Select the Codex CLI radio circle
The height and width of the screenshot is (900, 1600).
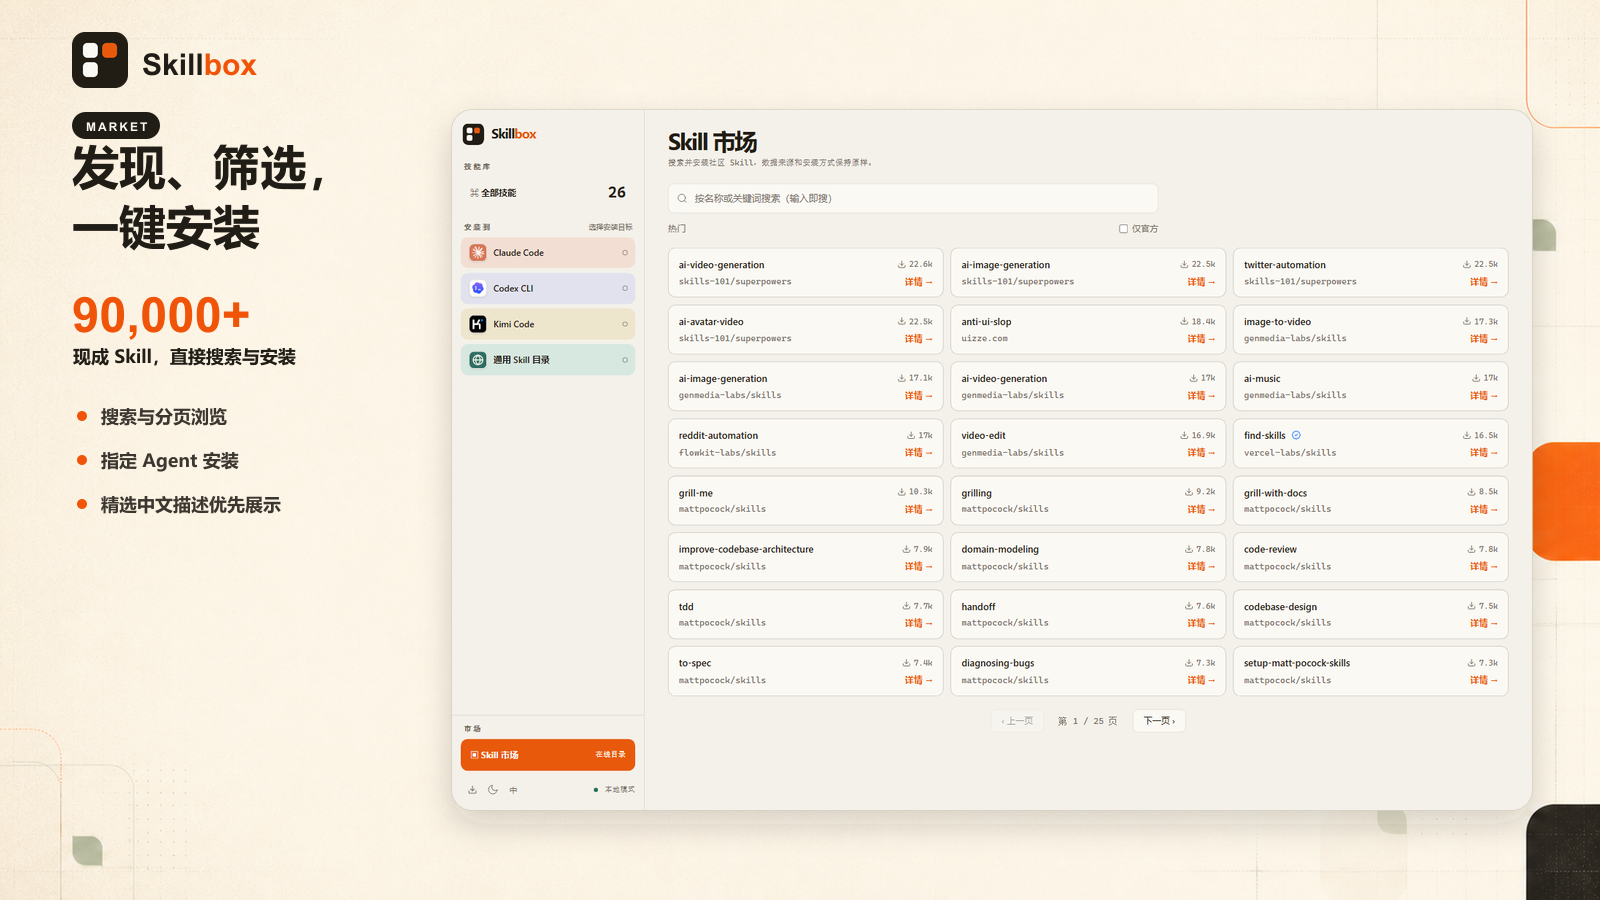(625, 288)
